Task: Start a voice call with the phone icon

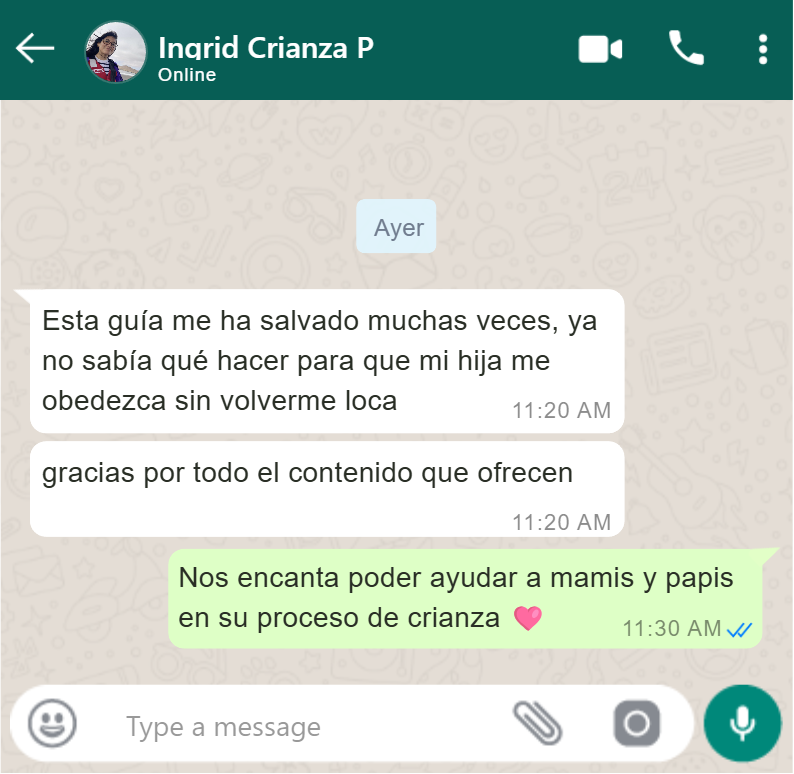Action: point(686,48)
